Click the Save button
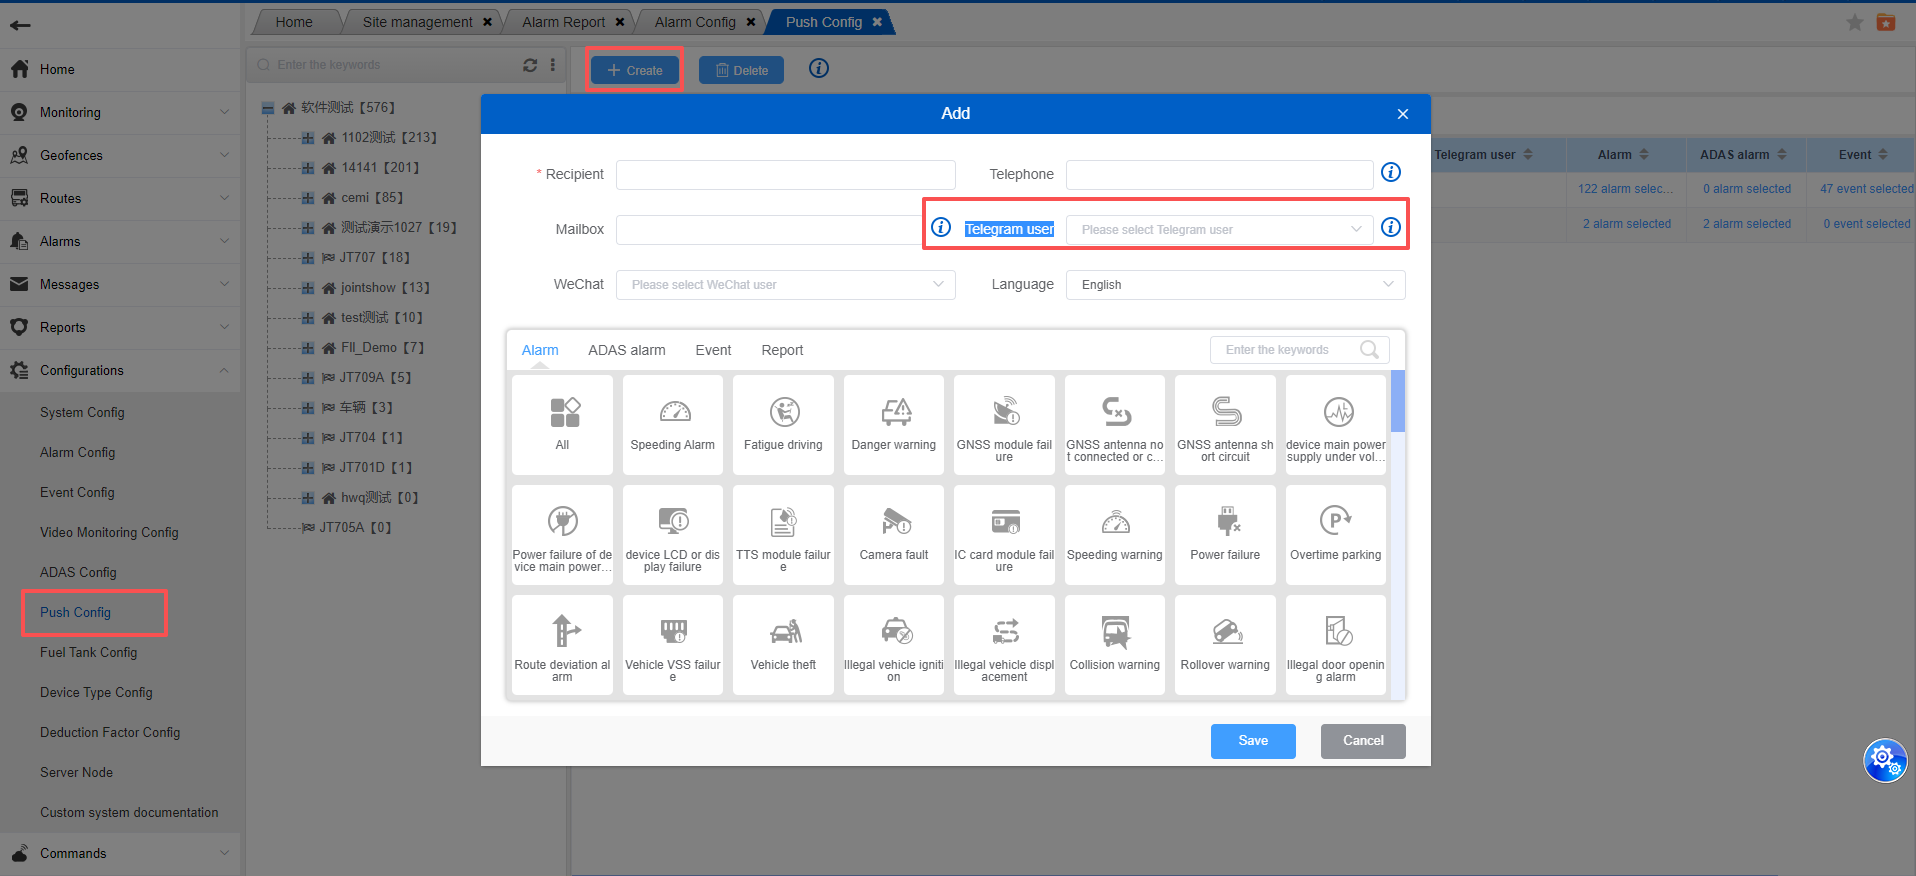 1253,741
